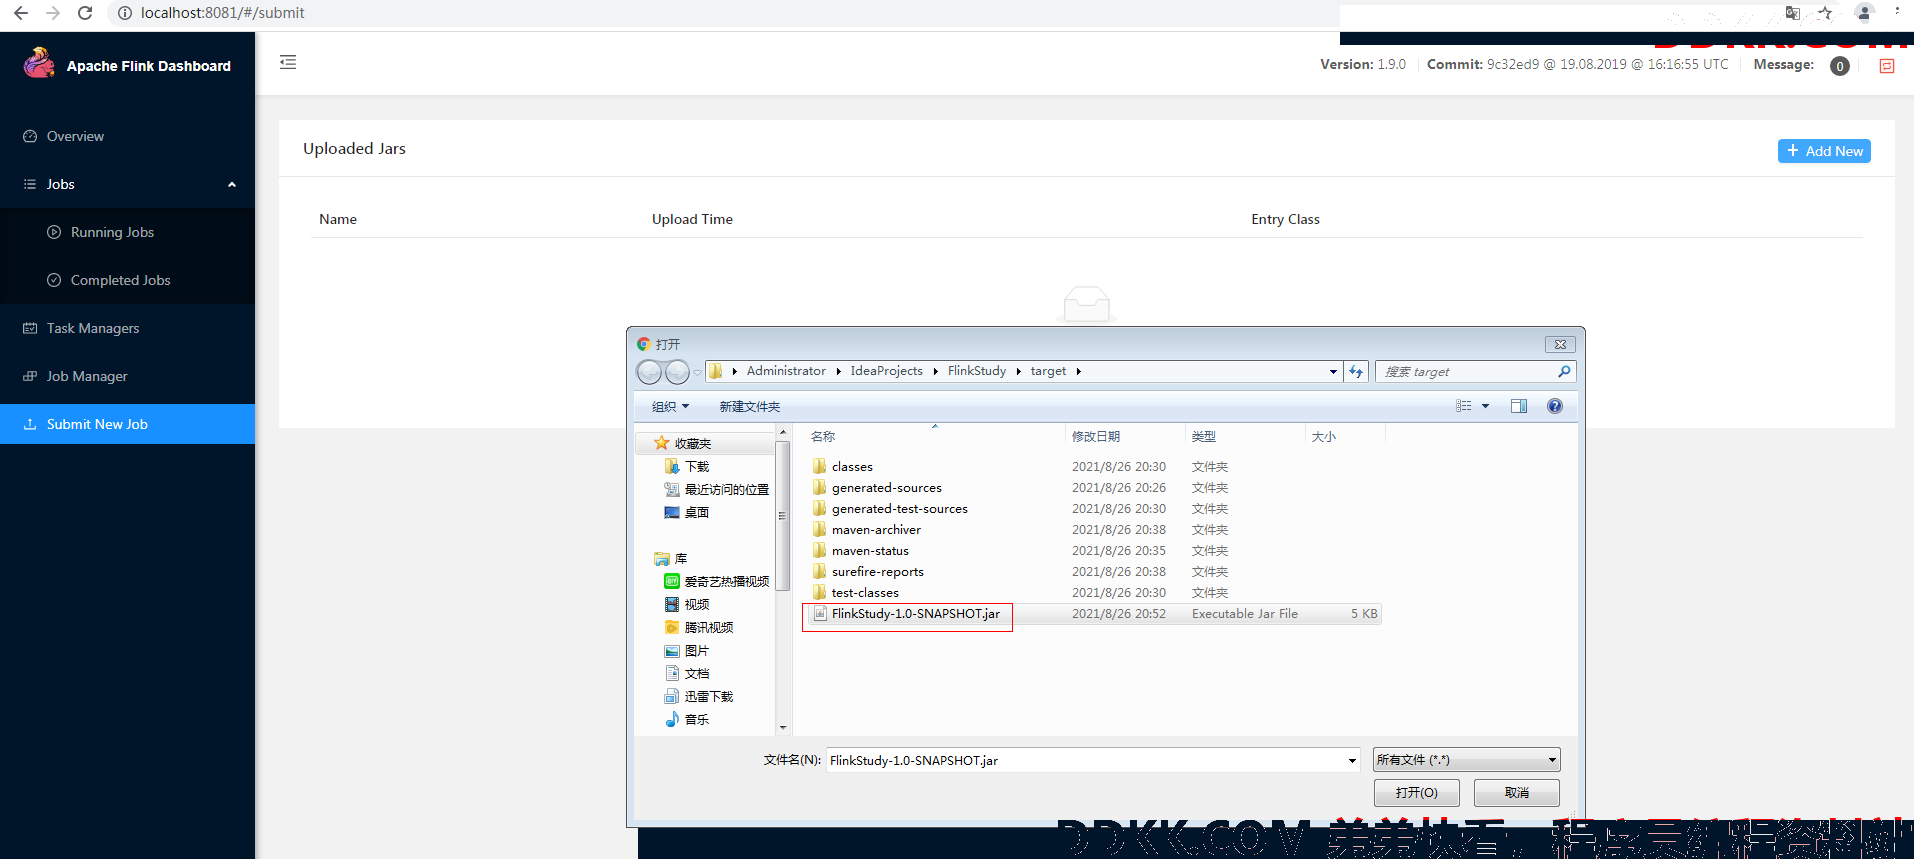Click the message count badge
Image resolution: width=1914 pixels, height=859 pixels.
[1839, 66]
